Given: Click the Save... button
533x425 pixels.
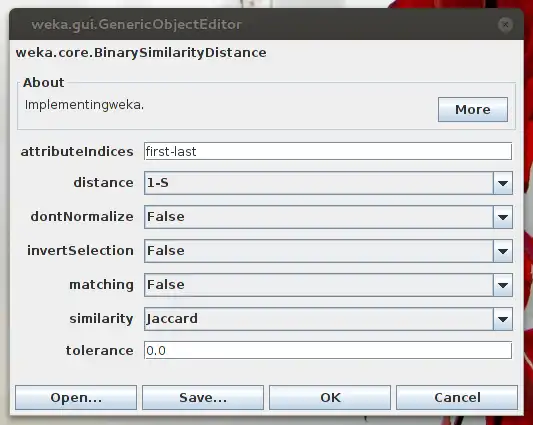Looking at the screenshot, I should (x=203, y=397).
